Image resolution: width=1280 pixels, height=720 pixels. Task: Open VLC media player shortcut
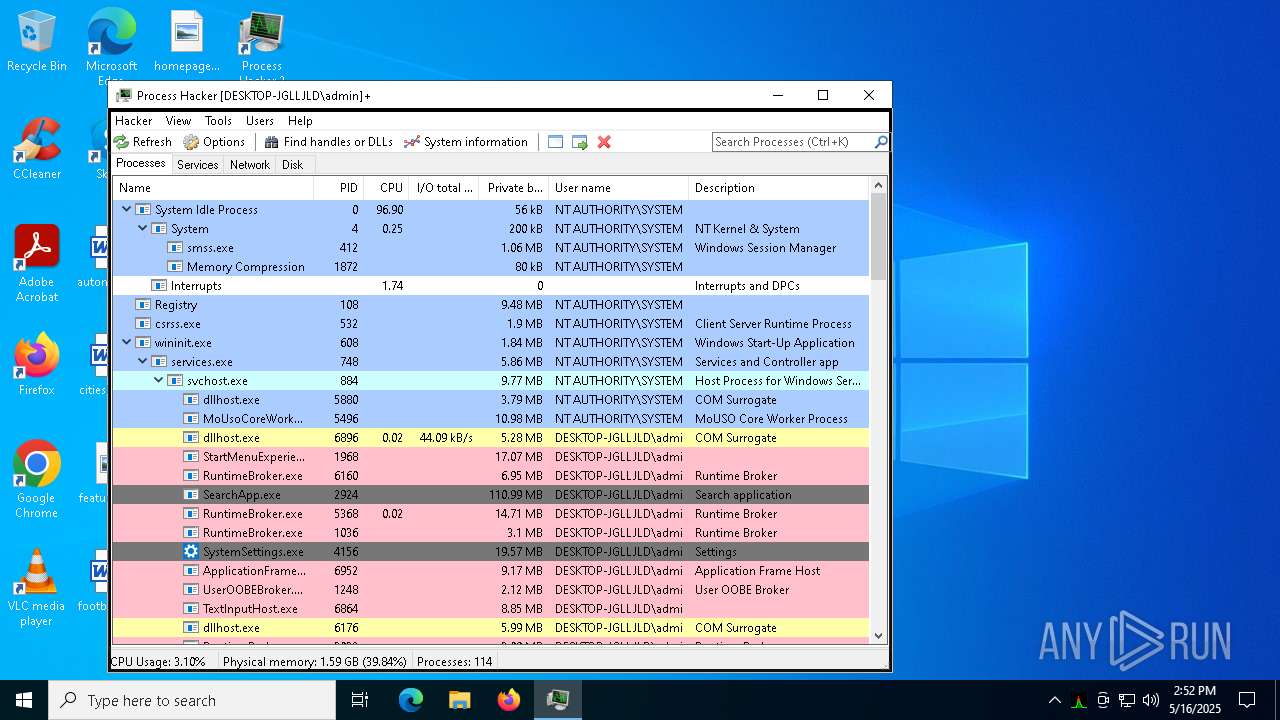click(x=37, y=588)
